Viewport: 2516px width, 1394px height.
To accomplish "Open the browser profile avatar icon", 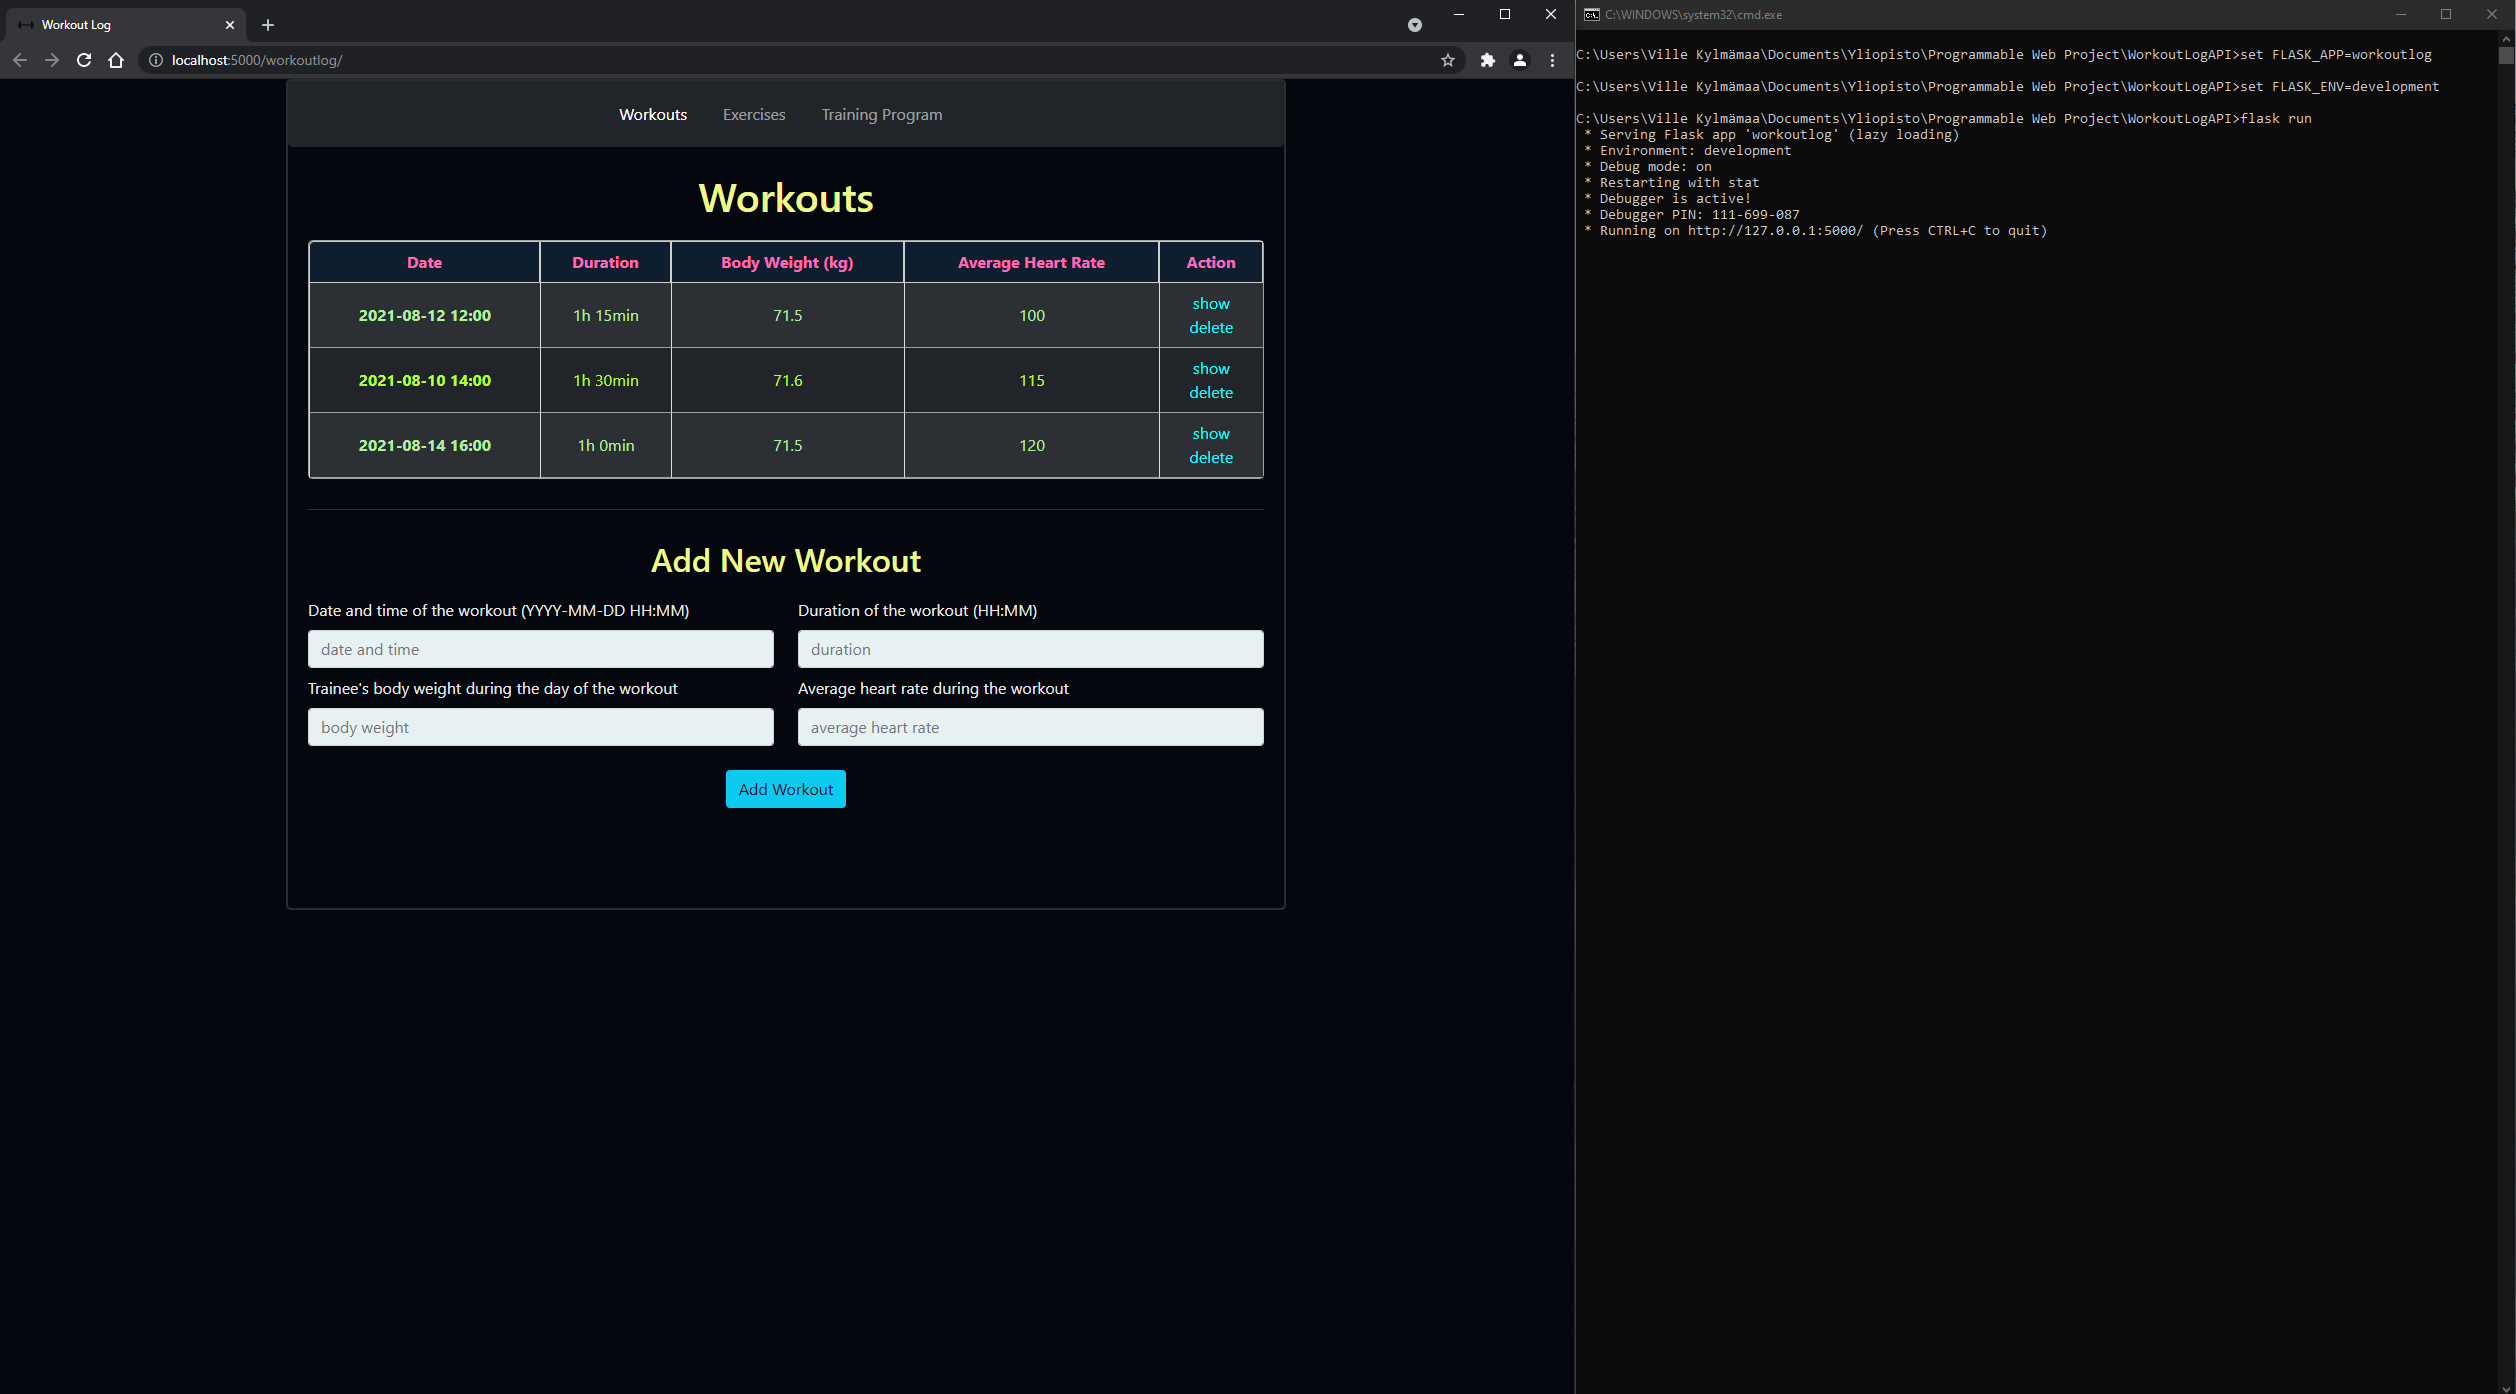I will pyautogui.click(x=1519, y=60).
